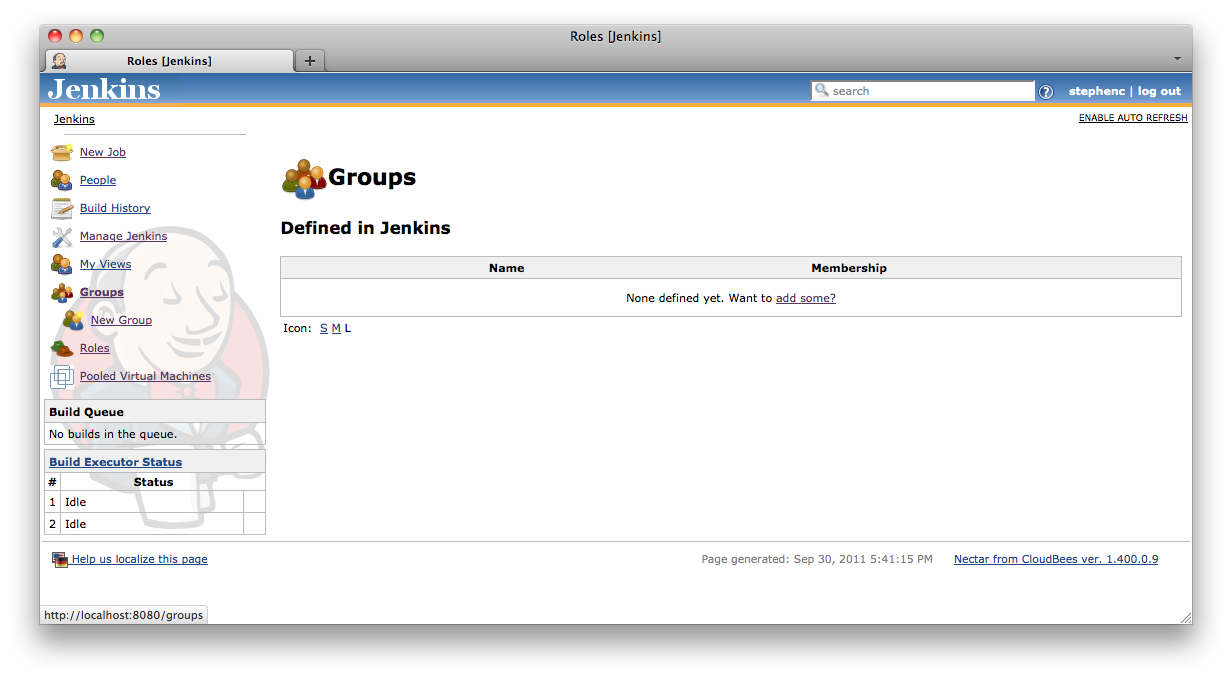Image resolution: width=1232 pixels, height=679 pixels.
Task: Open the My Views link
Action: [x=105, y=264]
